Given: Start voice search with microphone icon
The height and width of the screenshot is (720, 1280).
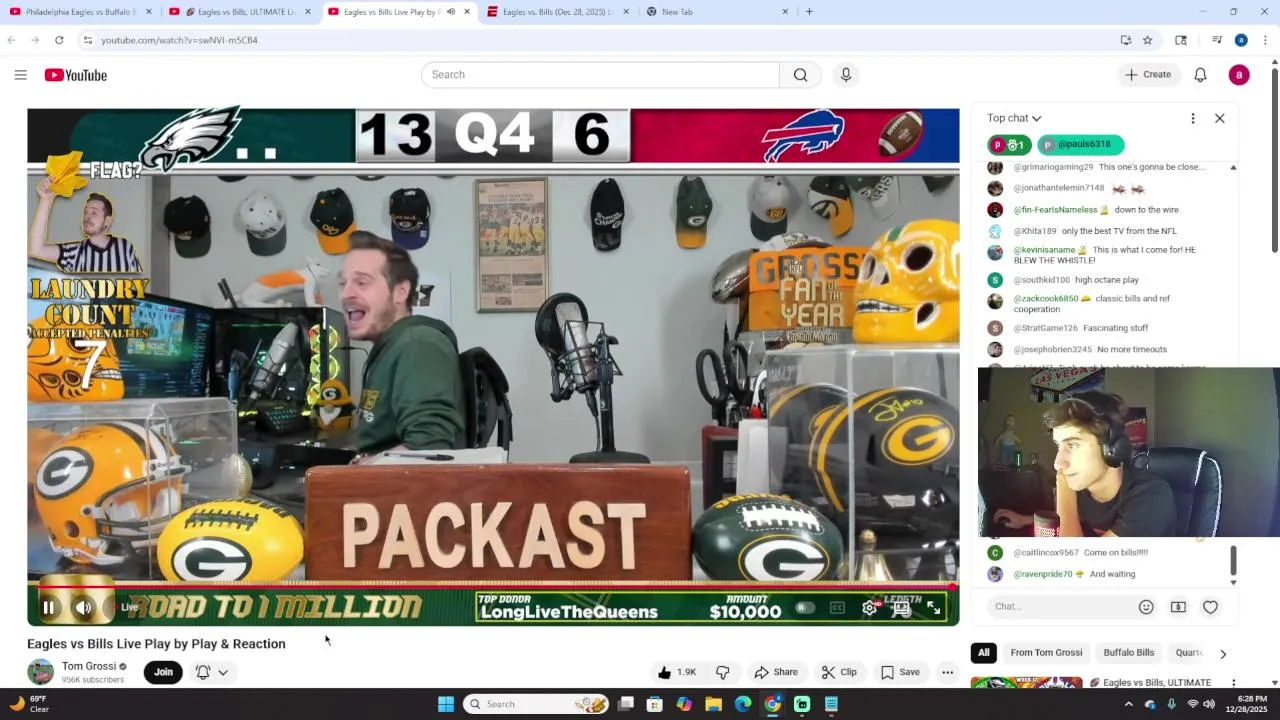Looking at the screenshot, I should pos(846,75).
